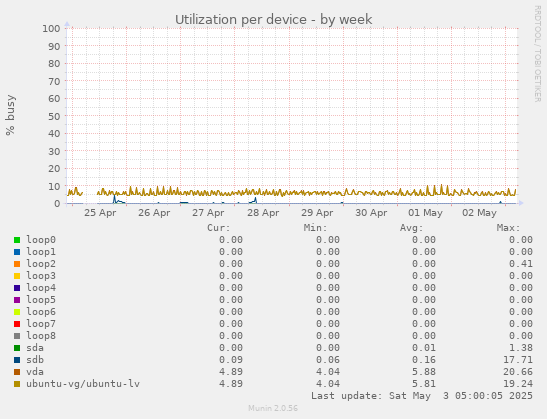The height and width of the screenshot is (419, 547).
Task: Select the loop4 legend label
Action: pos(41,287)
